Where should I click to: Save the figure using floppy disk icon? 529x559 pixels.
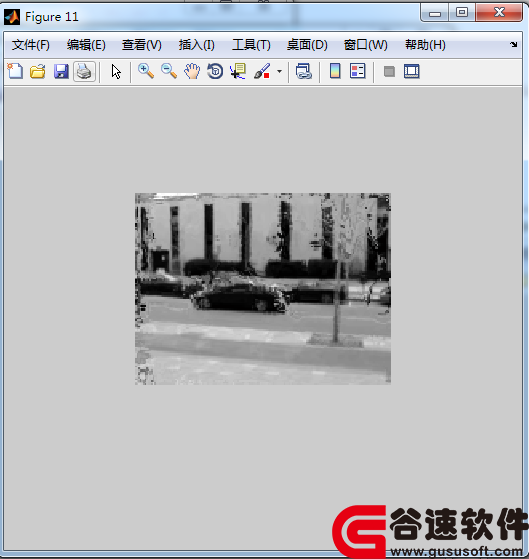(x=61, y=72)
